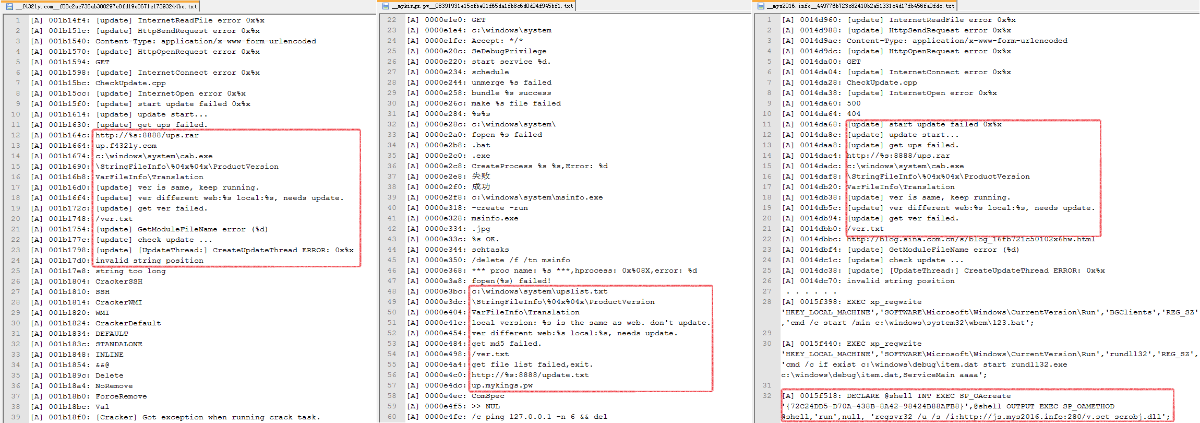
Task: Click 'string too long' line in left pane
Action: pyautogui.click(x=130, y=273)
